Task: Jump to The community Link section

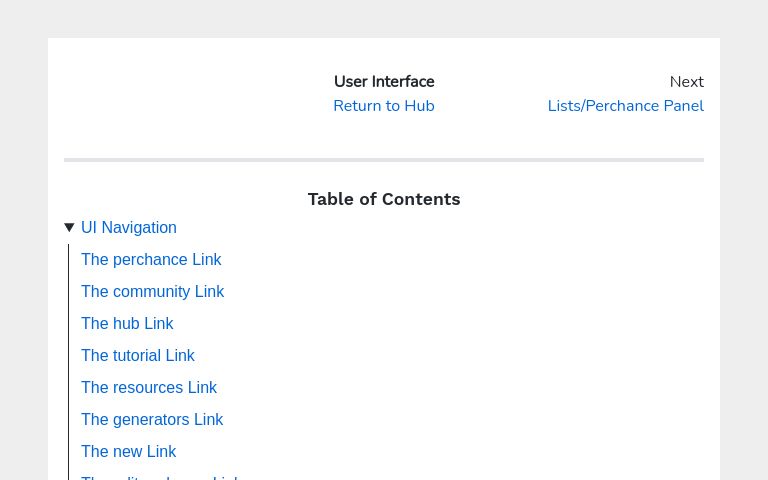Action: tap(152, 292)
